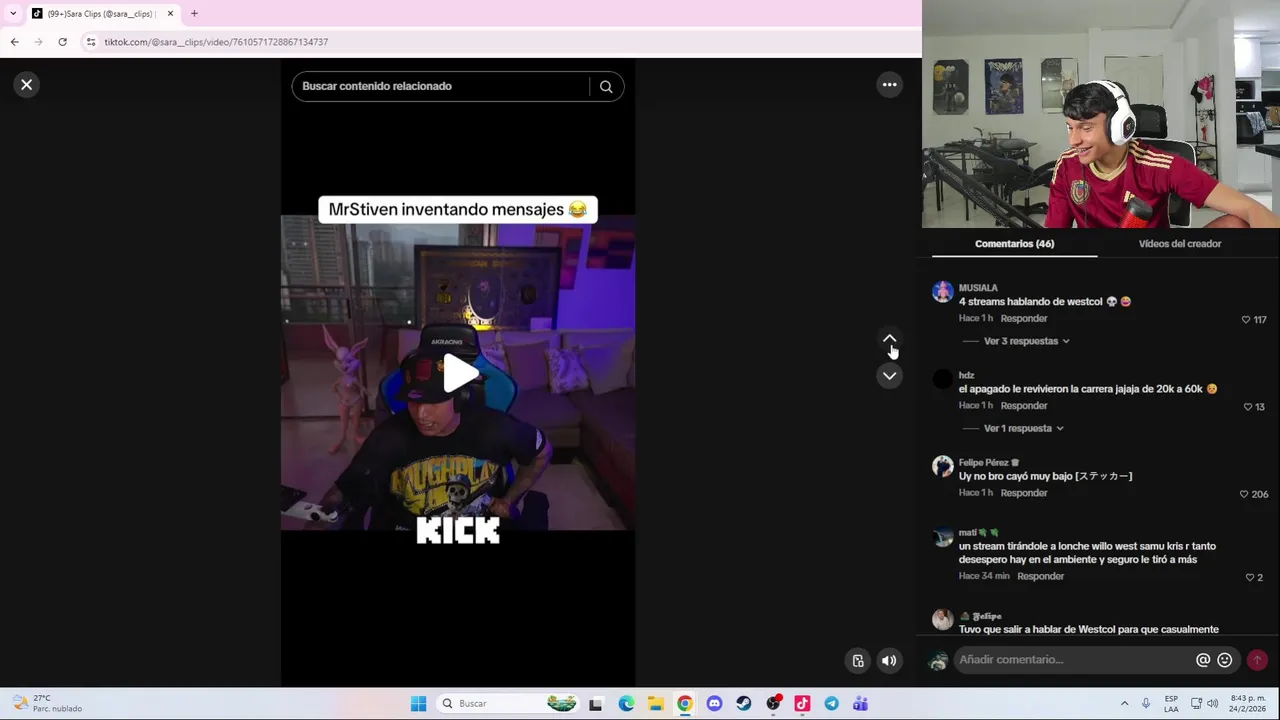Close the 'Sara Clips' browser tab

[x=170, y=13]
